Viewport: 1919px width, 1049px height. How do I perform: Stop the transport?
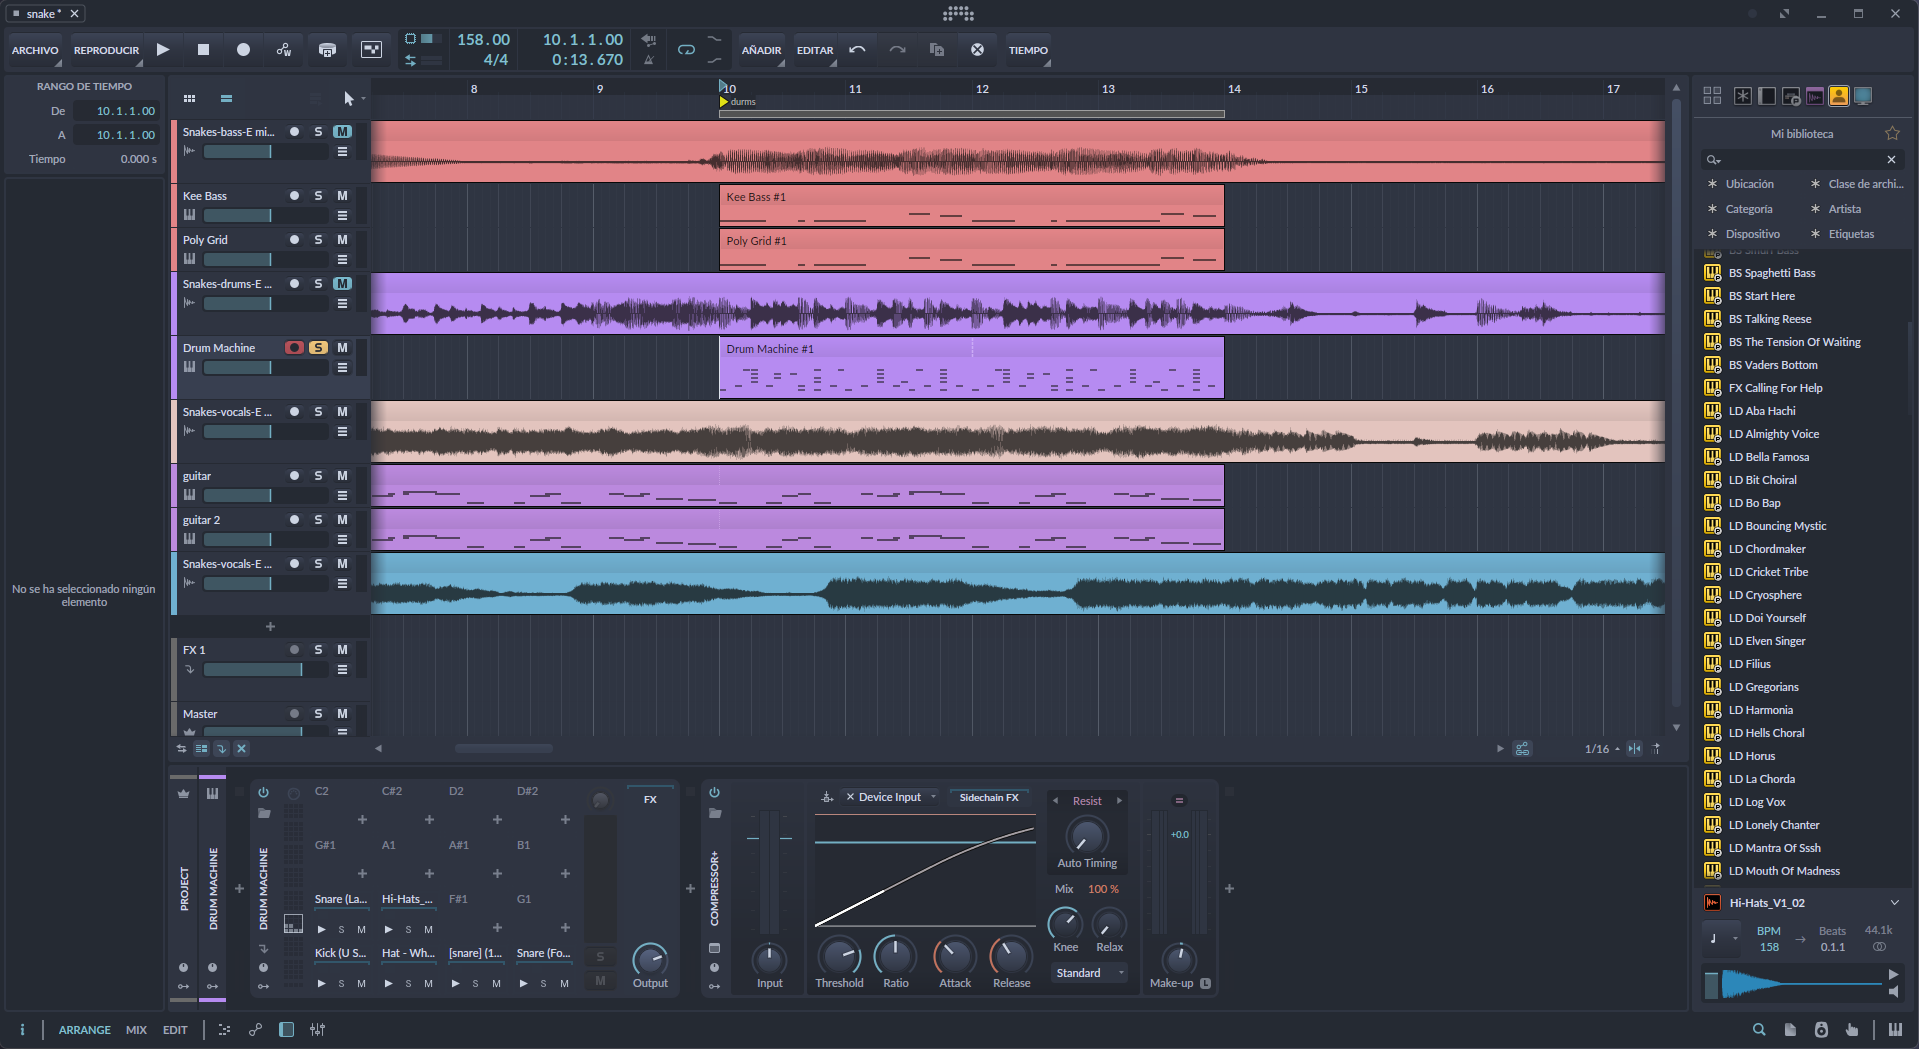point(203,50)
